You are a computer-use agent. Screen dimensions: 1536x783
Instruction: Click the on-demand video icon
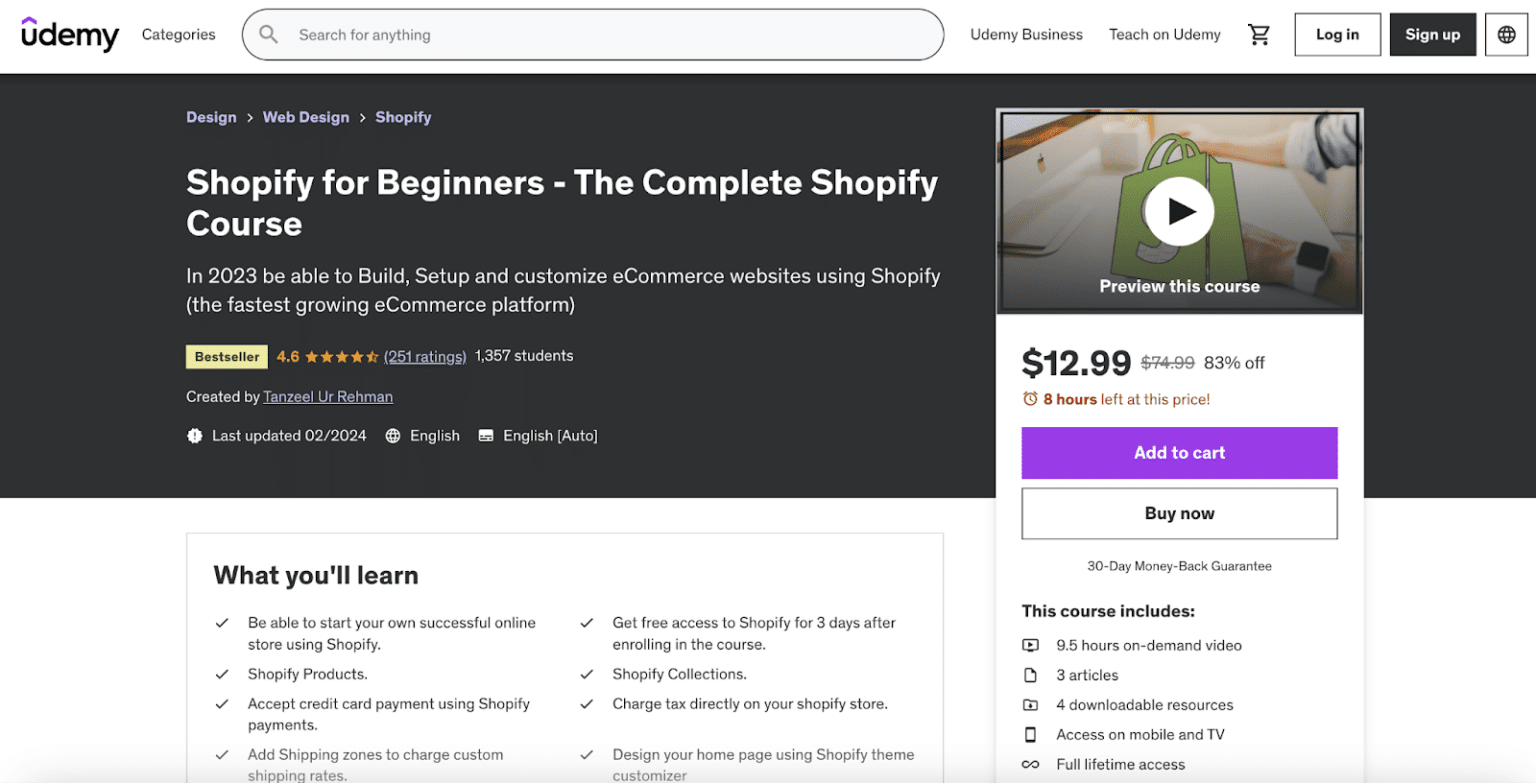coord(1031,645)
